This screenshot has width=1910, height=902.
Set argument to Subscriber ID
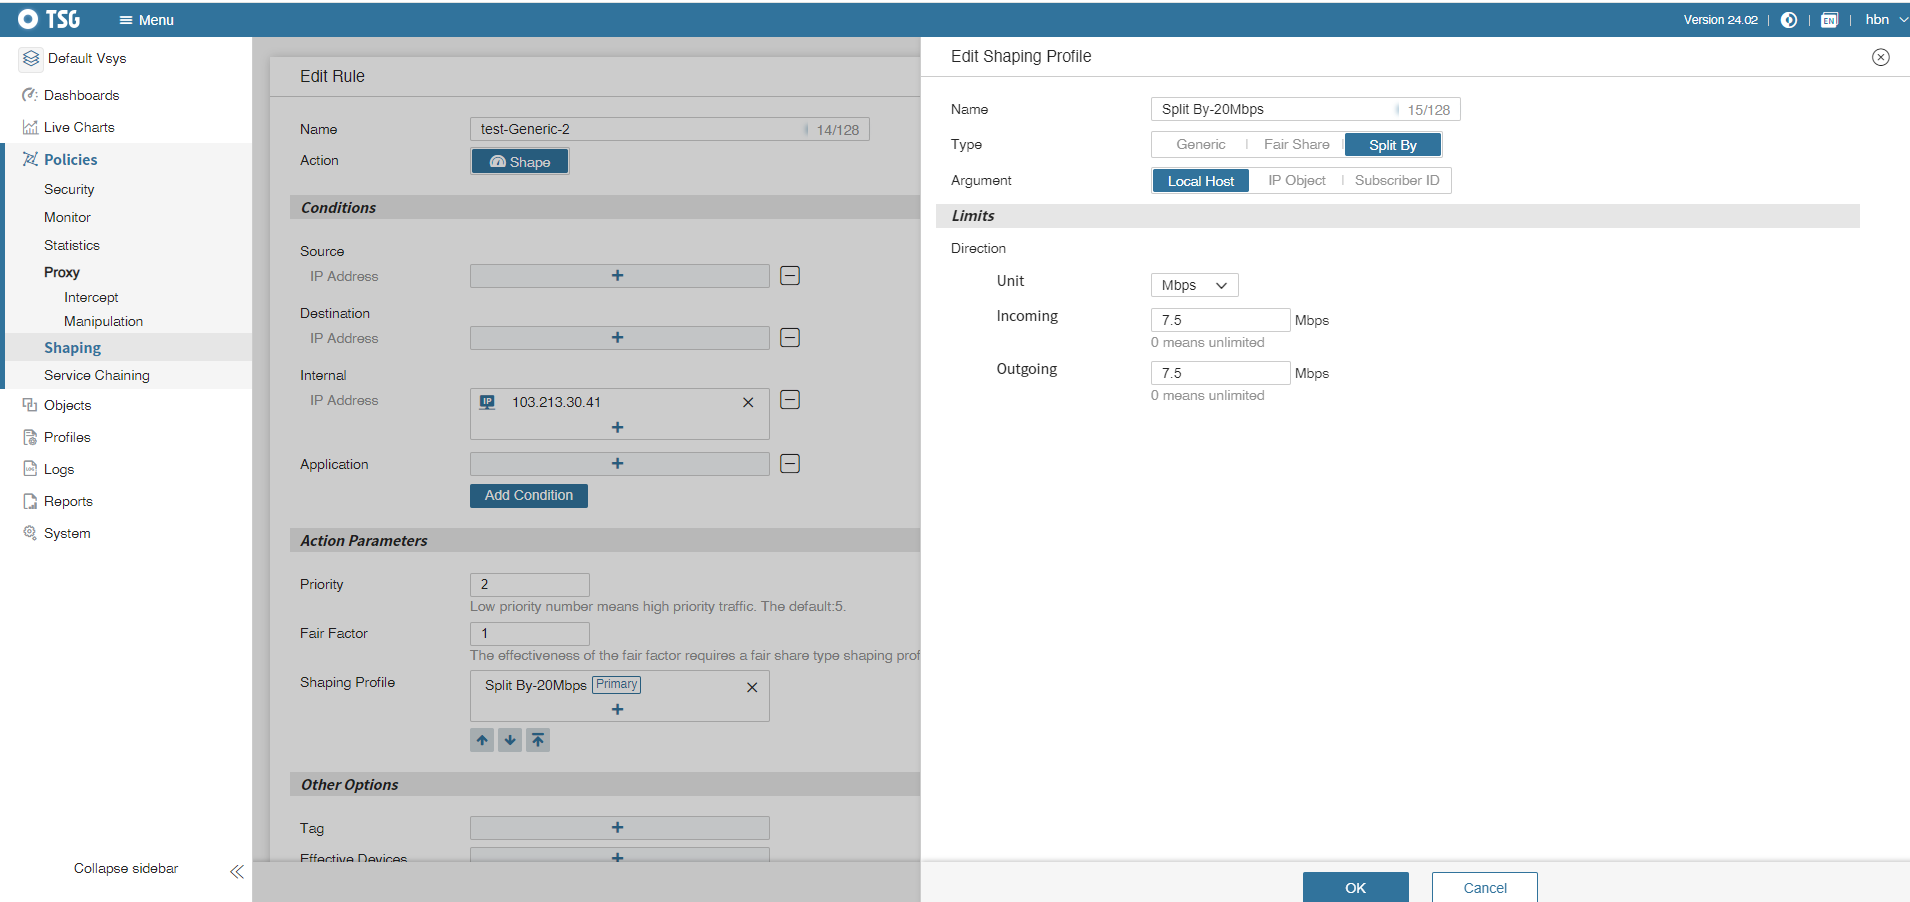coord(1396,181)
